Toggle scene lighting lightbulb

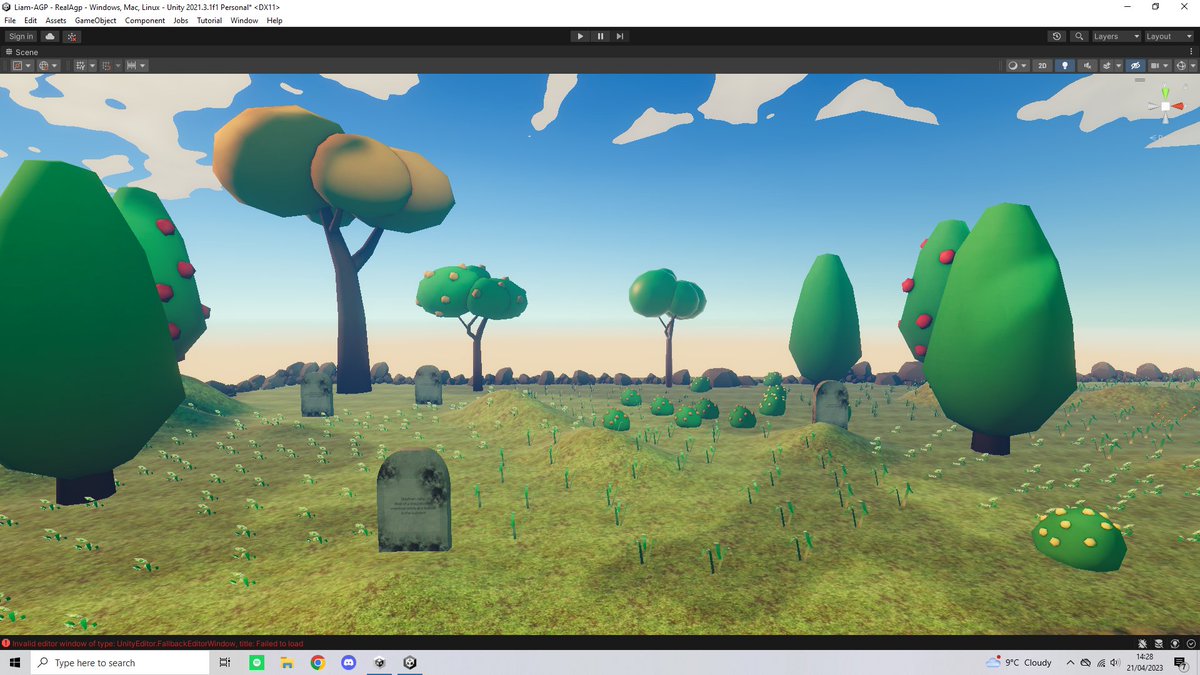[1065, 65]
